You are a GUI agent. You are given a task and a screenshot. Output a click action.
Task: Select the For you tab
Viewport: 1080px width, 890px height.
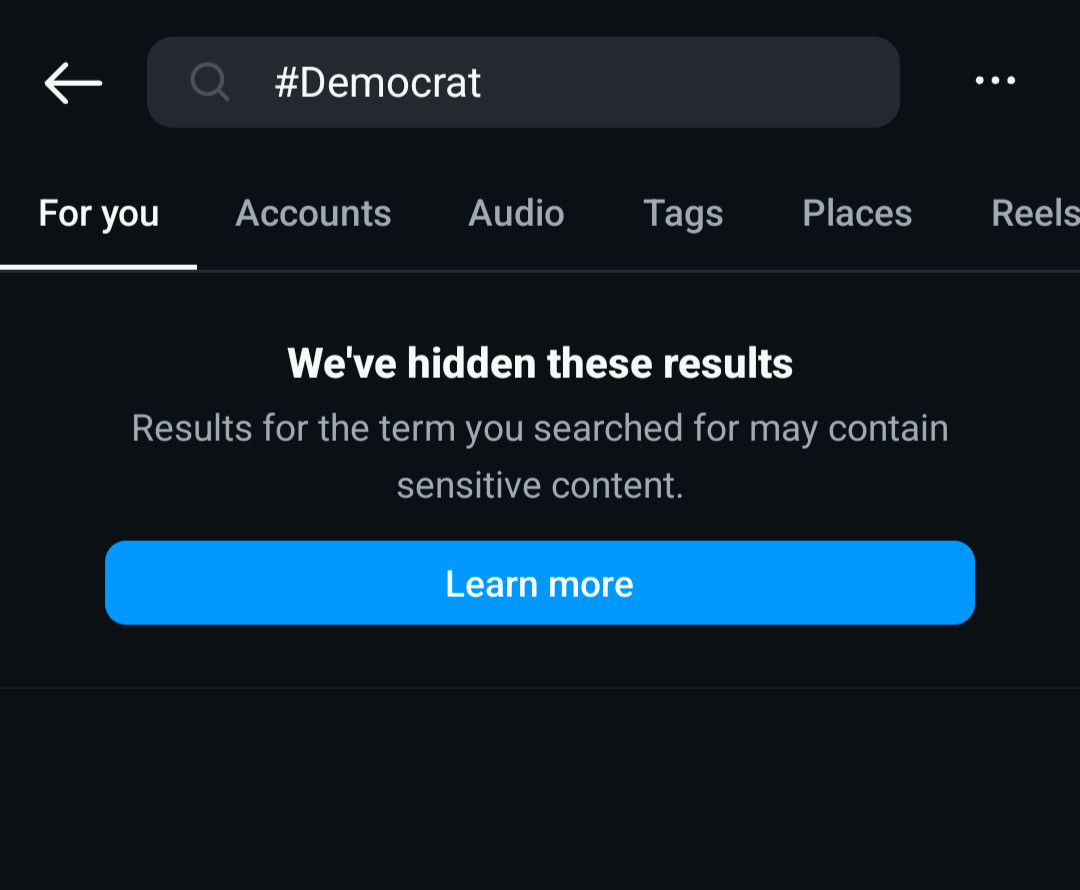(x=98, y=214)
